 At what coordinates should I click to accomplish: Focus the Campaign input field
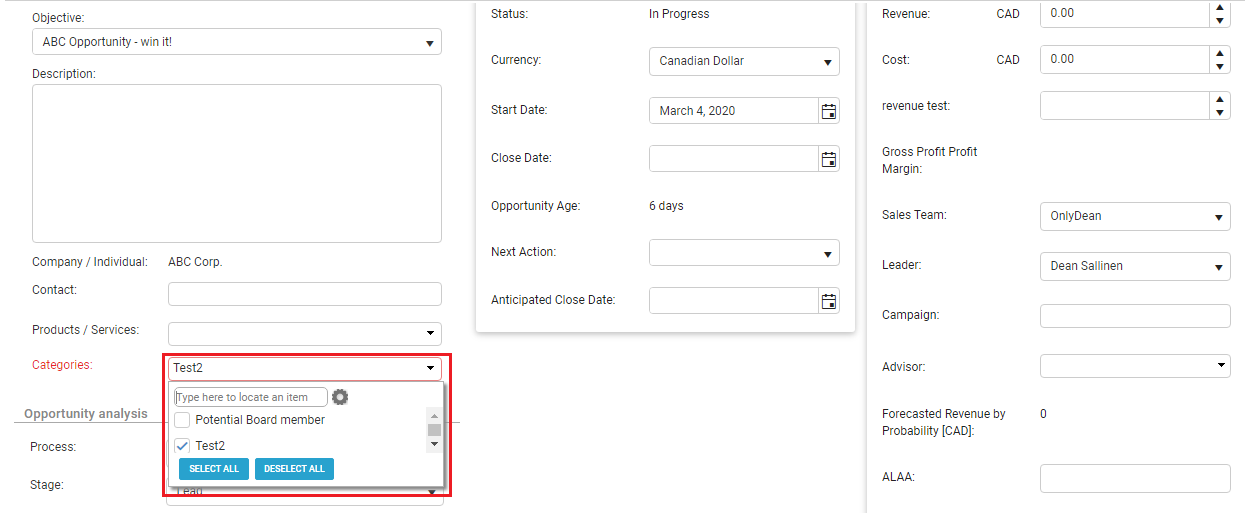pos(1135,316)
